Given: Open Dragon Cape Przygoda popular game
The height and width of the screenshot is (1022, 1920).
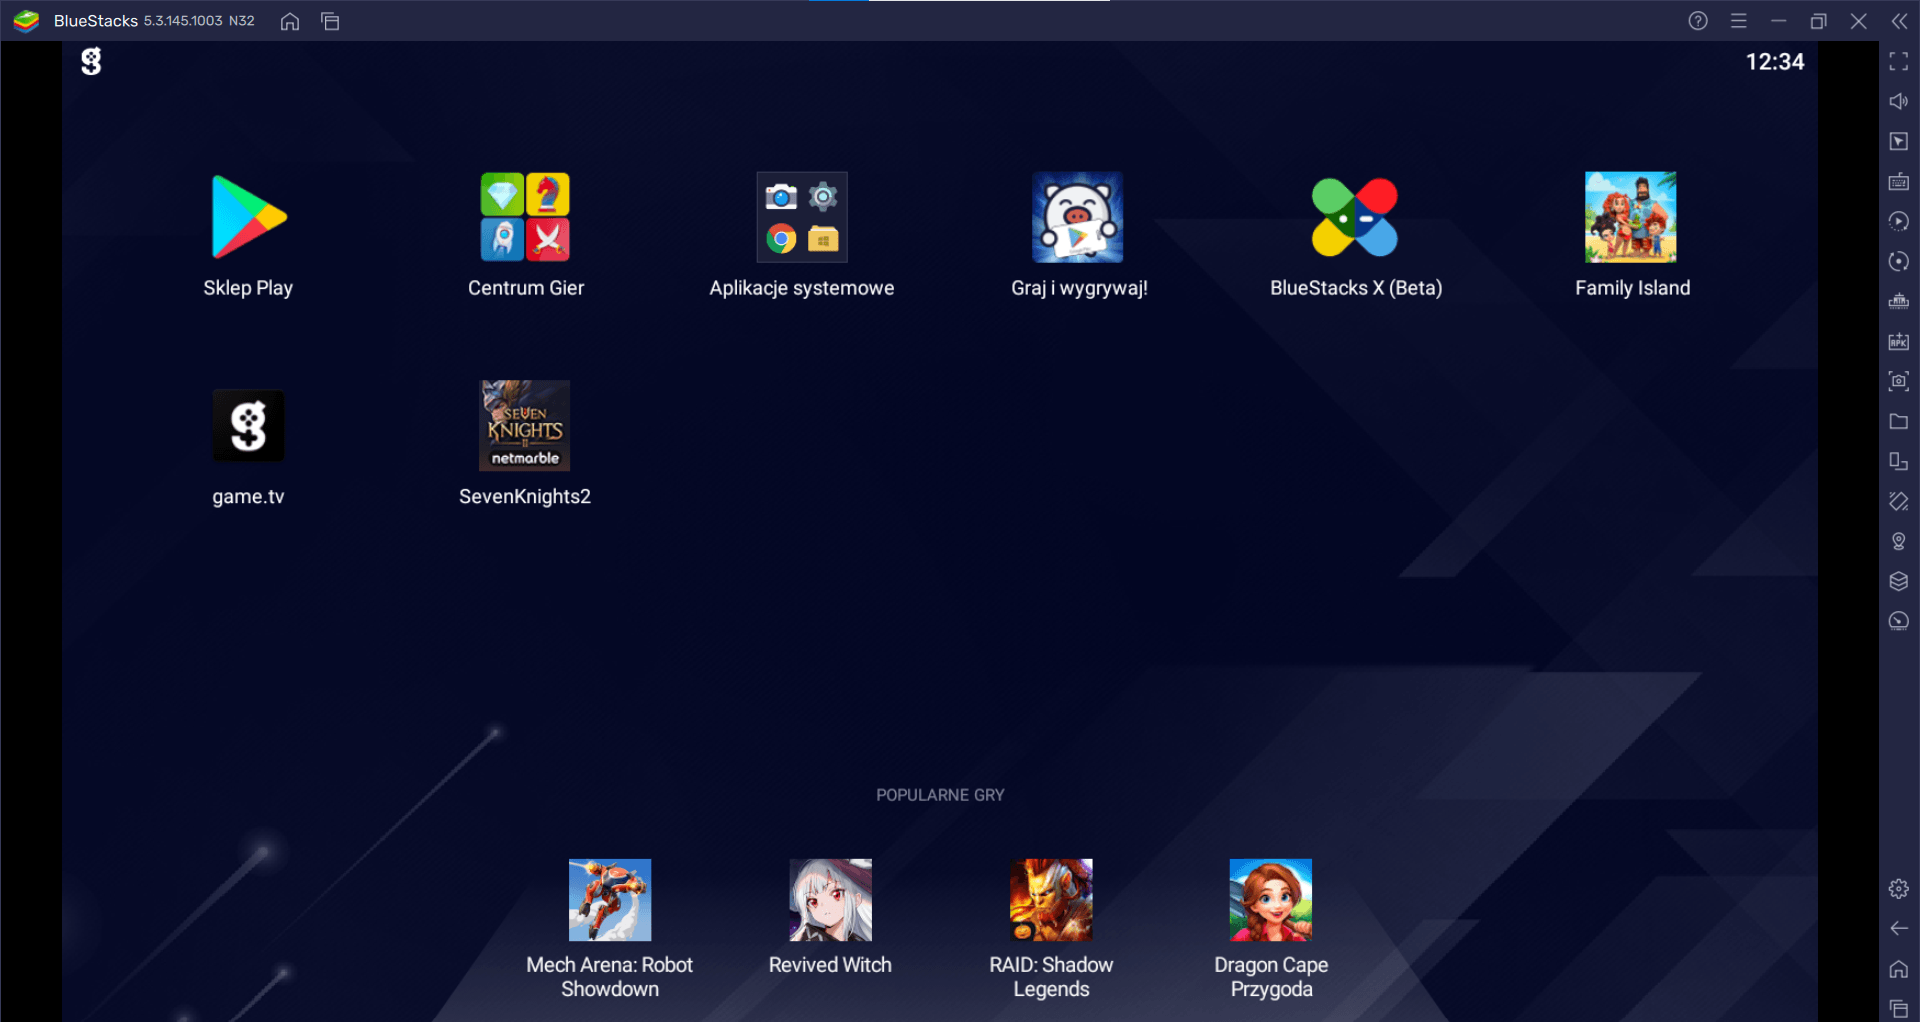Looking at the screenshot, I should point(1271,900).
